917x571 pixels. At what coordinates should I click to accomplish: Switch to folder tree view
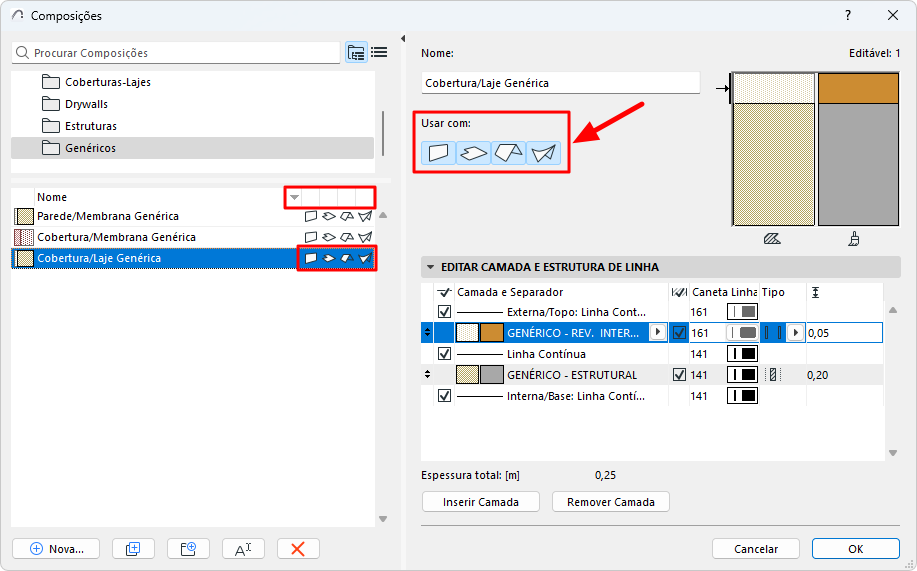[x=356, y=53]
